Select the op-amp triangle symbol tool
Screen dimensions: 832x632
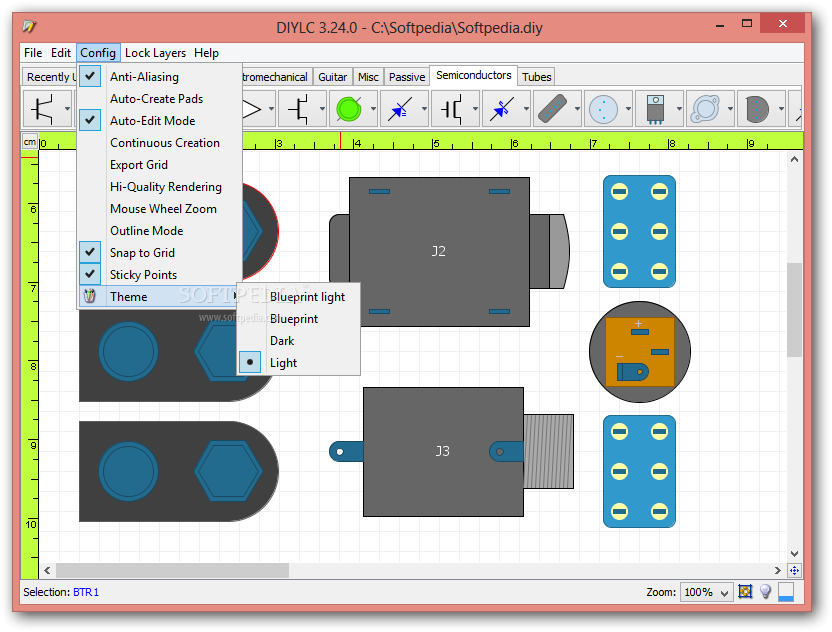tap(252, 109)
